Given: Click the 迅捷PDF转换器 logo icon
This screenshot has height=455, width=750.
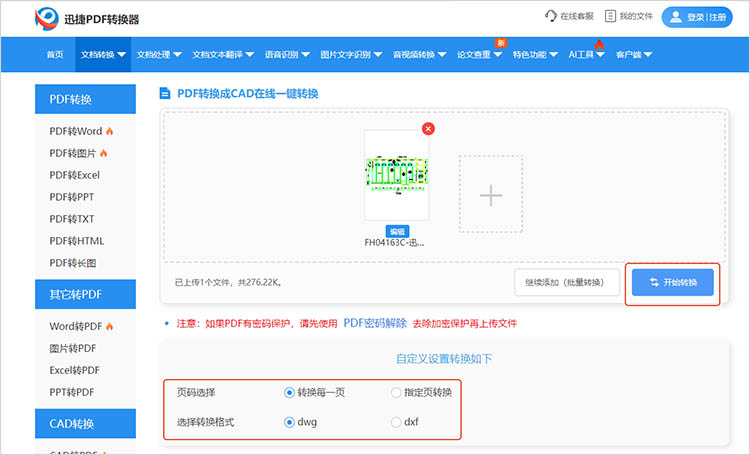Looking at the screenshot, I should 46,19.
